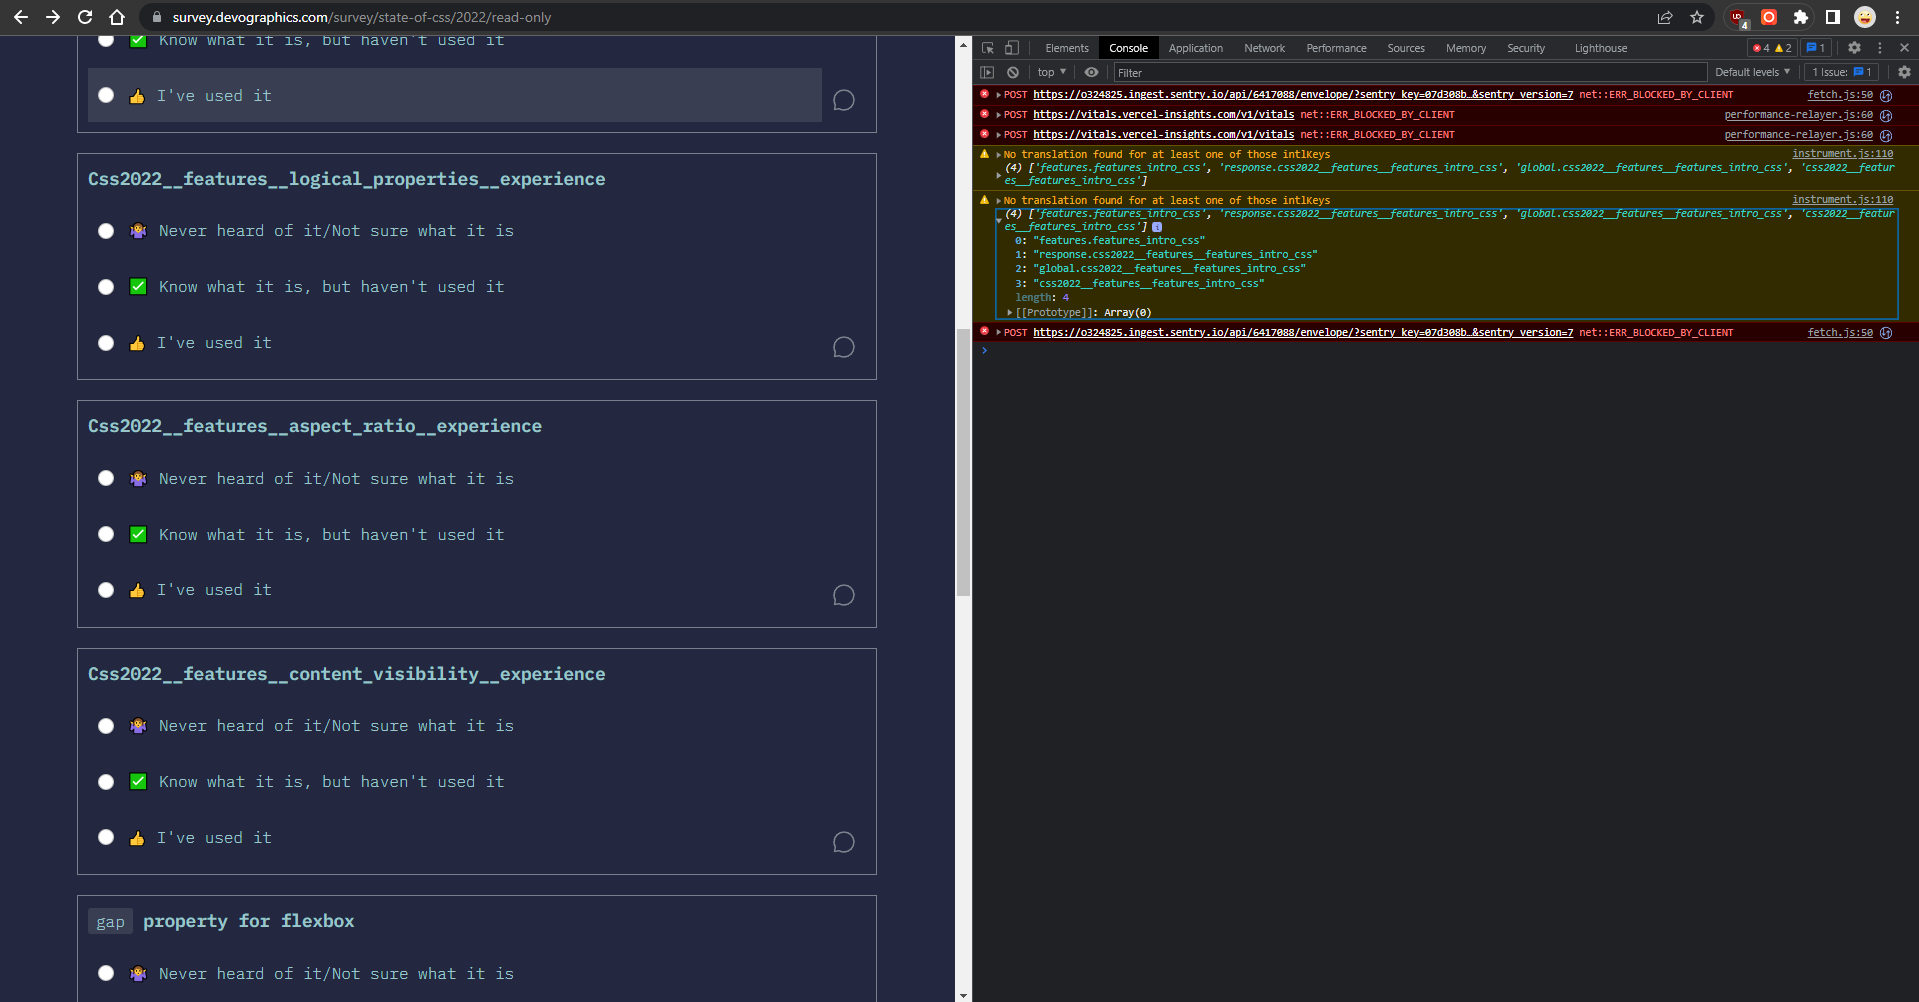The height and width of the screenshot is (1002, 1919).
Task: Expand the [[Prototype]] Array(0) entry
Action: 1010,313
